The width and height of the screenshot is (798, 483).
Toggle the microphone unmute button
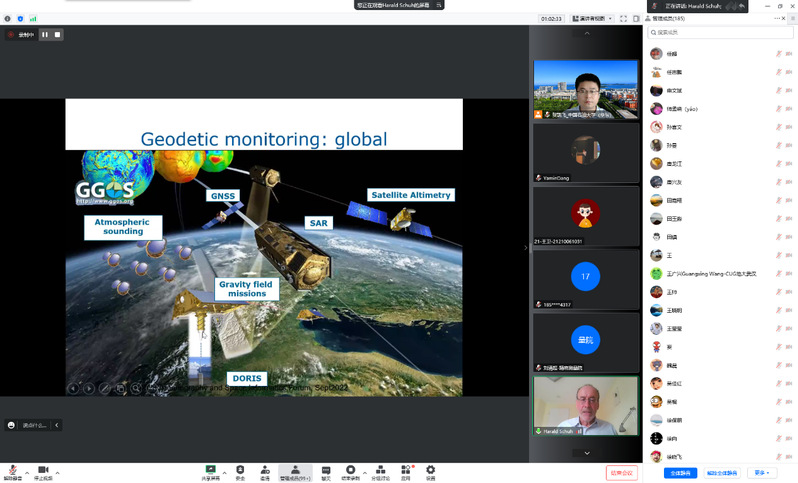pos(12,471)
